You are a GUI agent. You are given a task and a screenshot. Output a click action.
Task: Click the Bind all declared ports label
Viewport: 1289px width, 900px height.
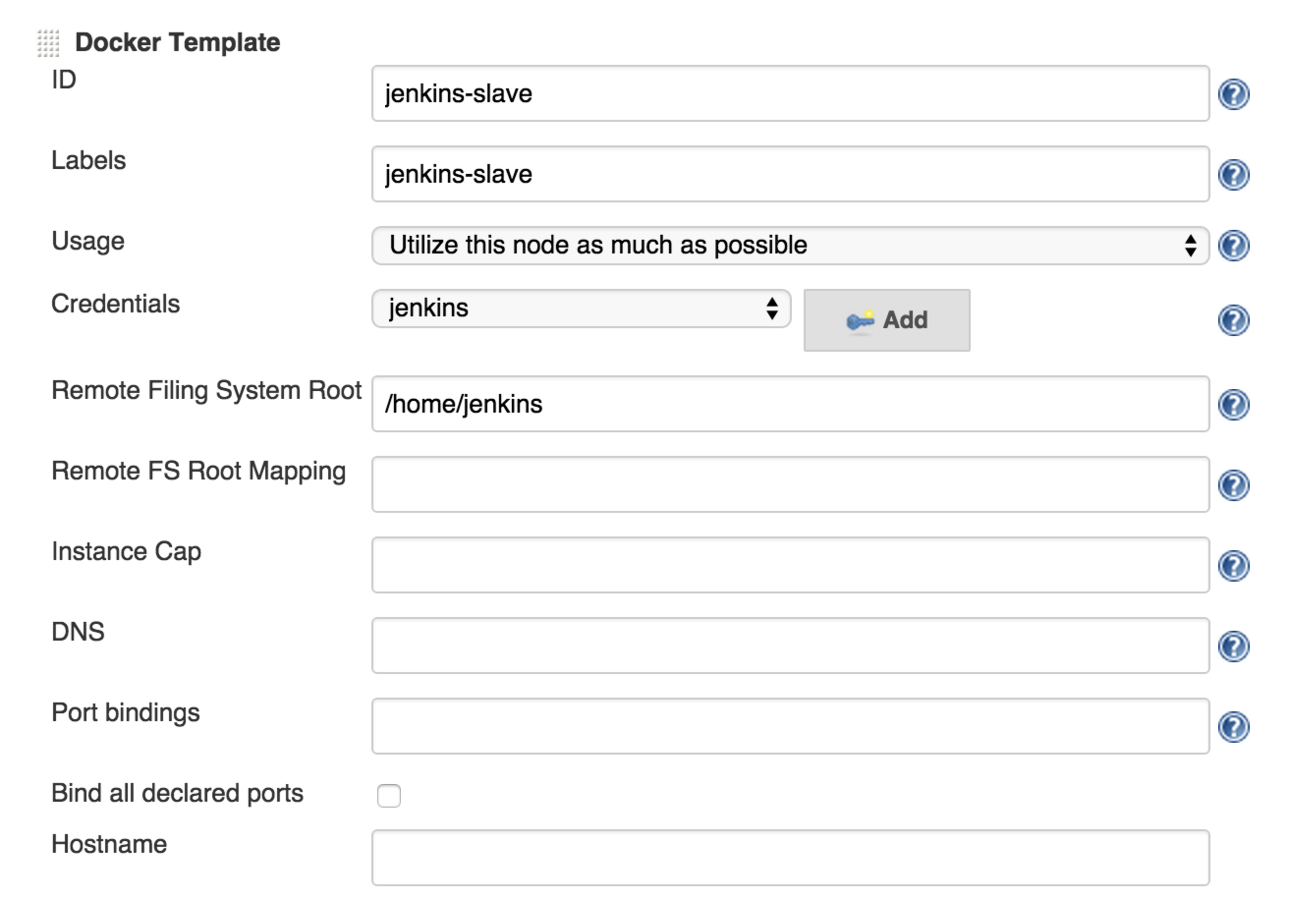pos(178,794)
